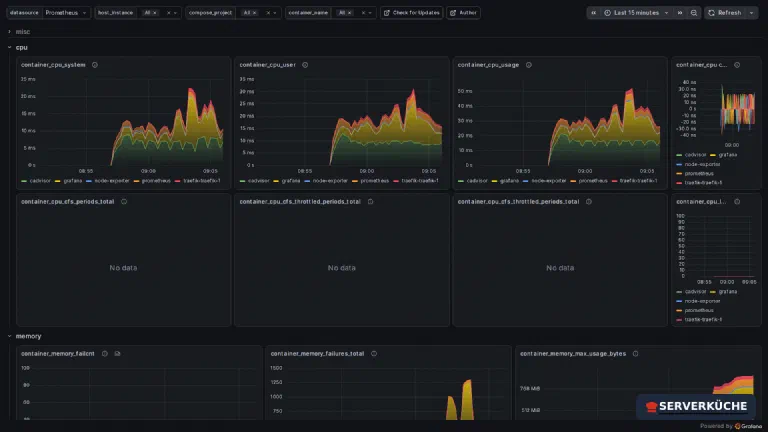Viewport: 768px width, 432px height.
Task: Click the Author link button
Action: 463,13
